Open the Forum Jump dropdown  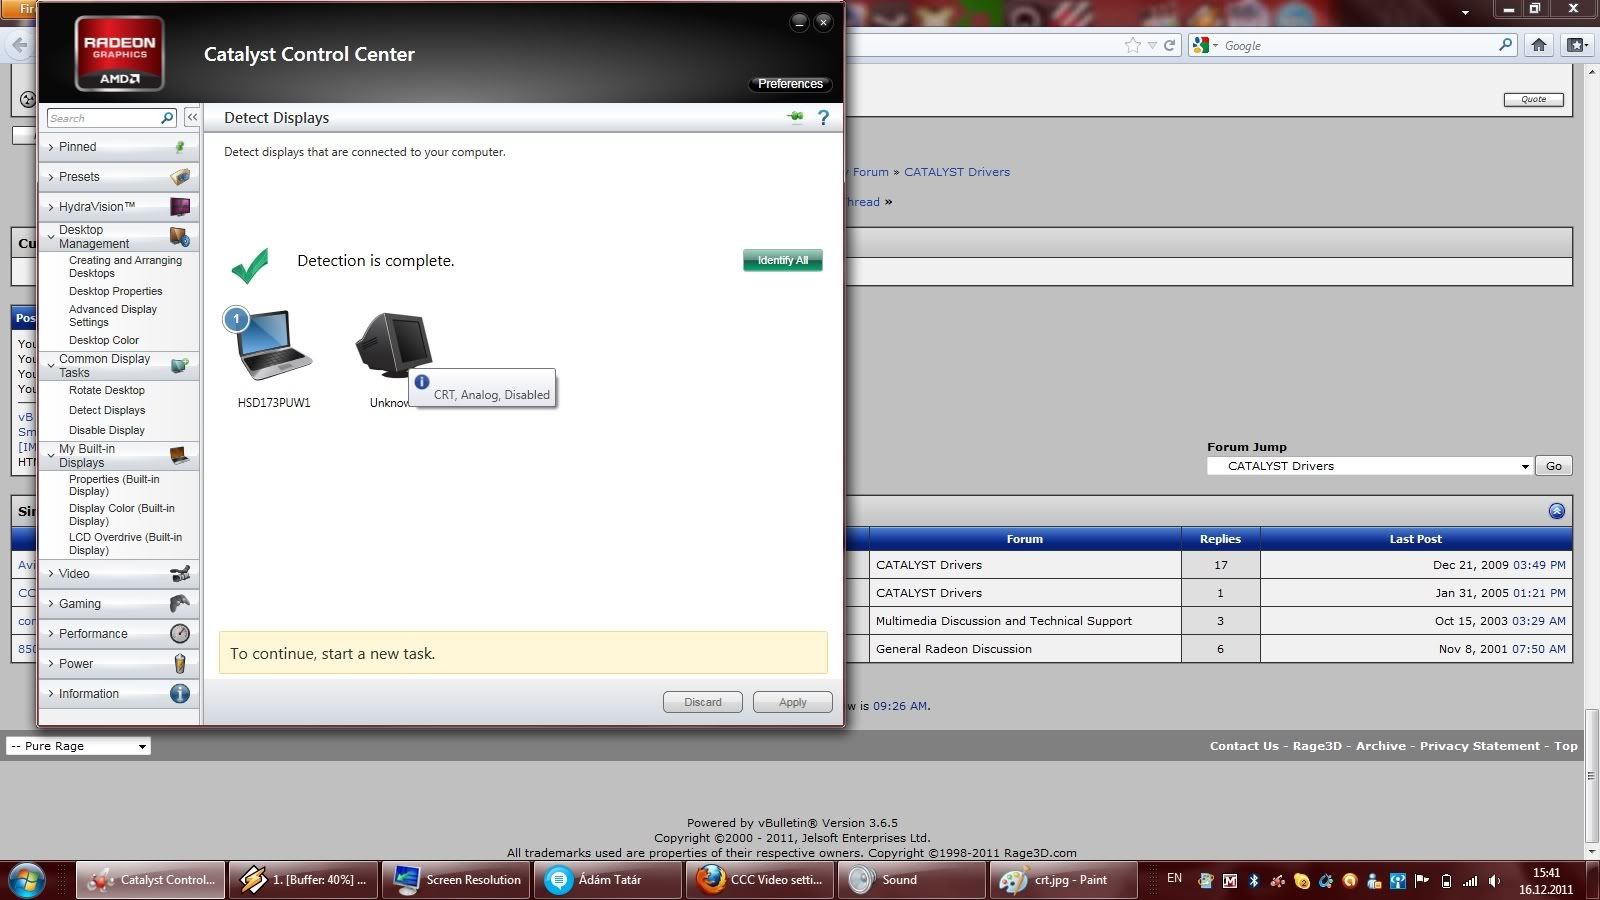click(x=1370, y=466)
